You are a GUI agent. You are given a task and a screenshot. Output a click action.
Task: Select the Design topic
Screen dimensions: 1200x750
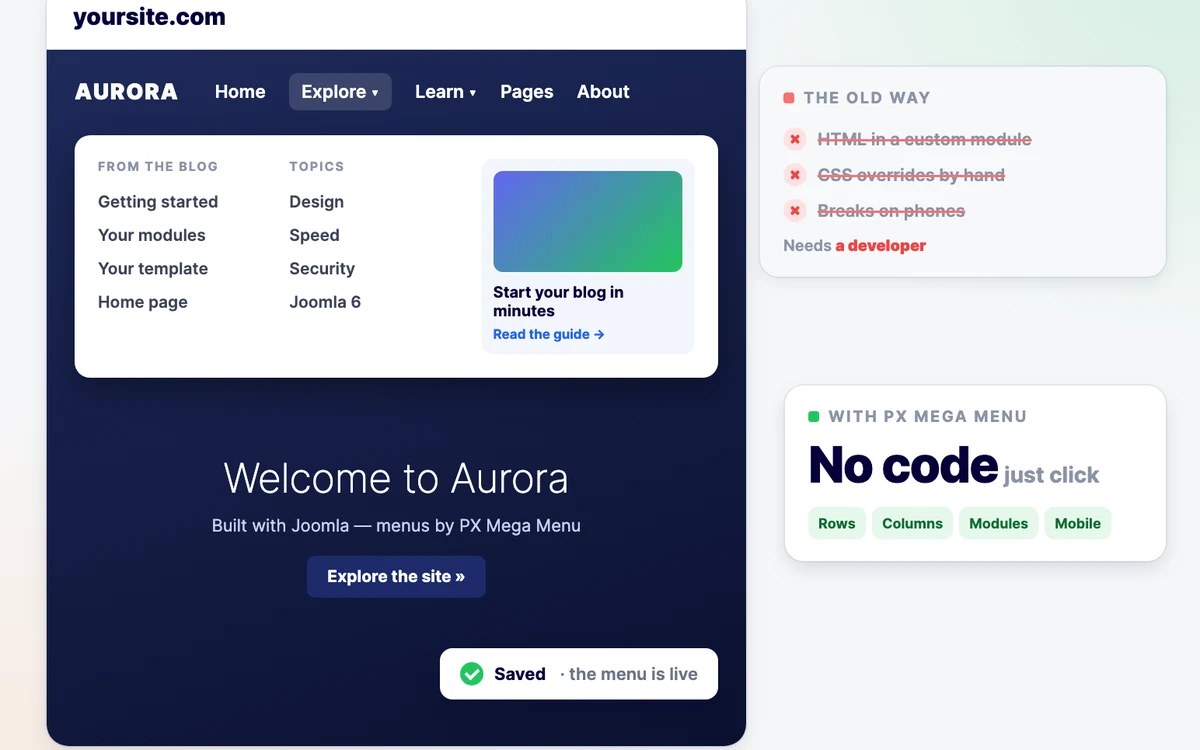[x=317, y=202]
